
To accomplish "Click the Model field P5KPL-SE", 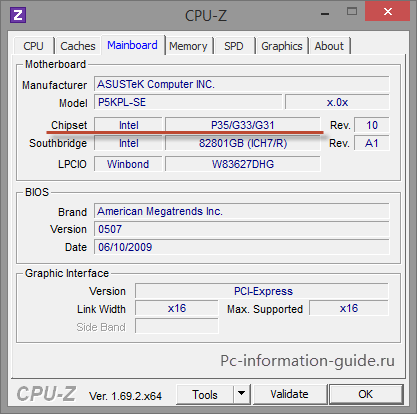I will coord(188,102).
